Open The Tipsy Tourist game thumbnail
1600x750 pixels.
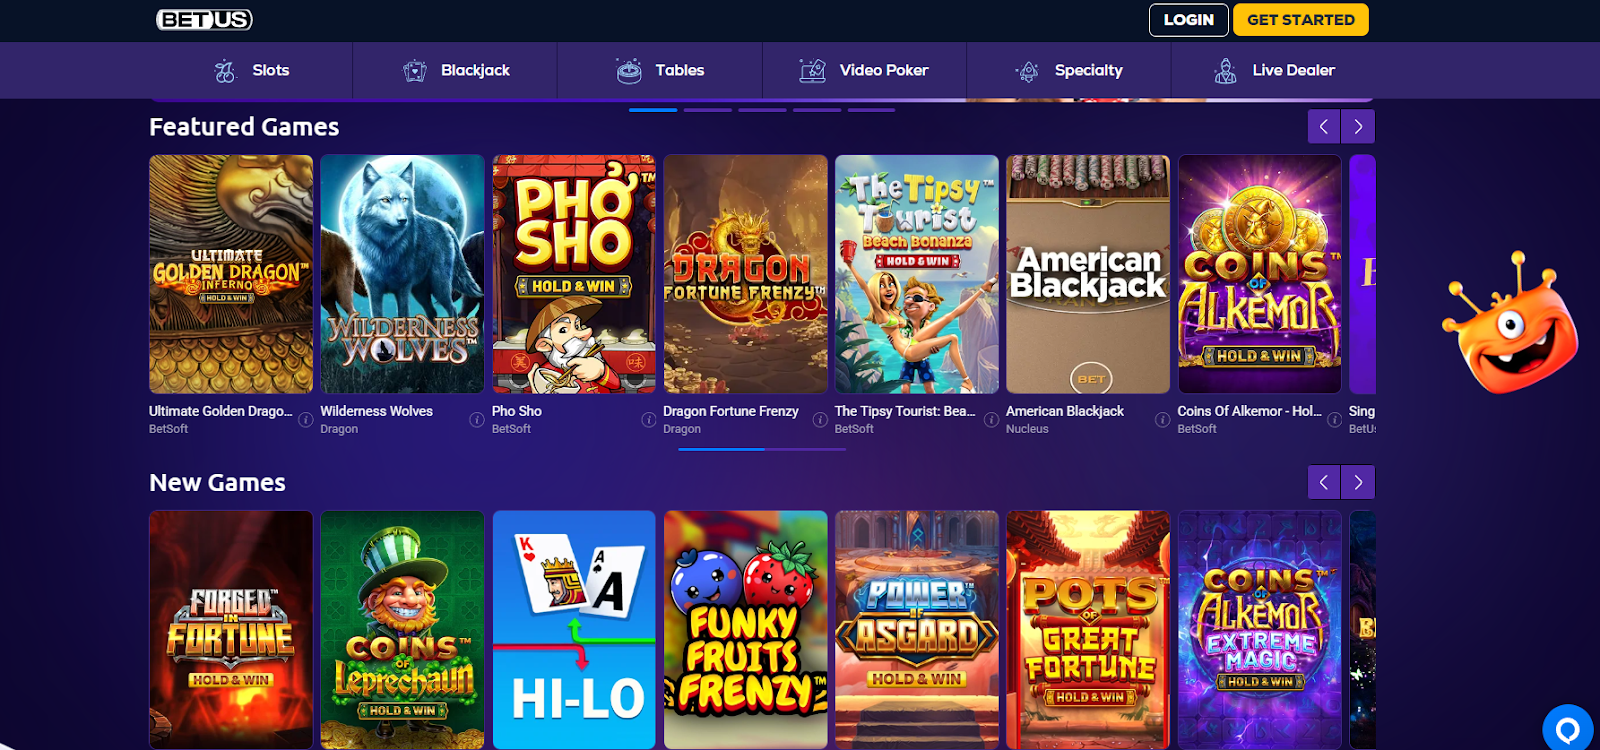pos(917,274)
